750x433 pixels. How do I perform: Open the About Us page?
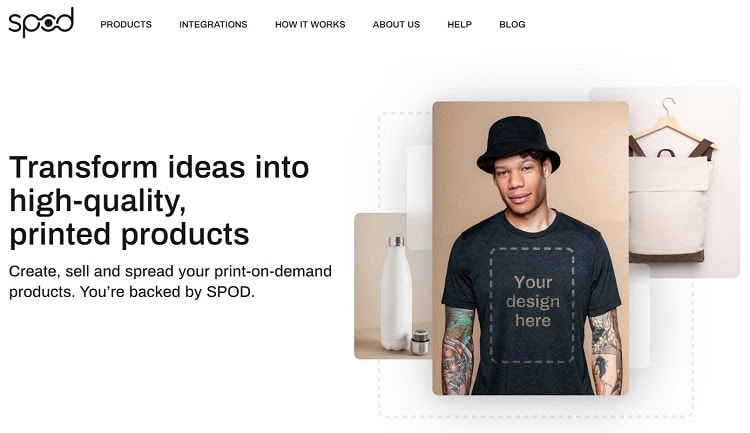click(396, 24)
